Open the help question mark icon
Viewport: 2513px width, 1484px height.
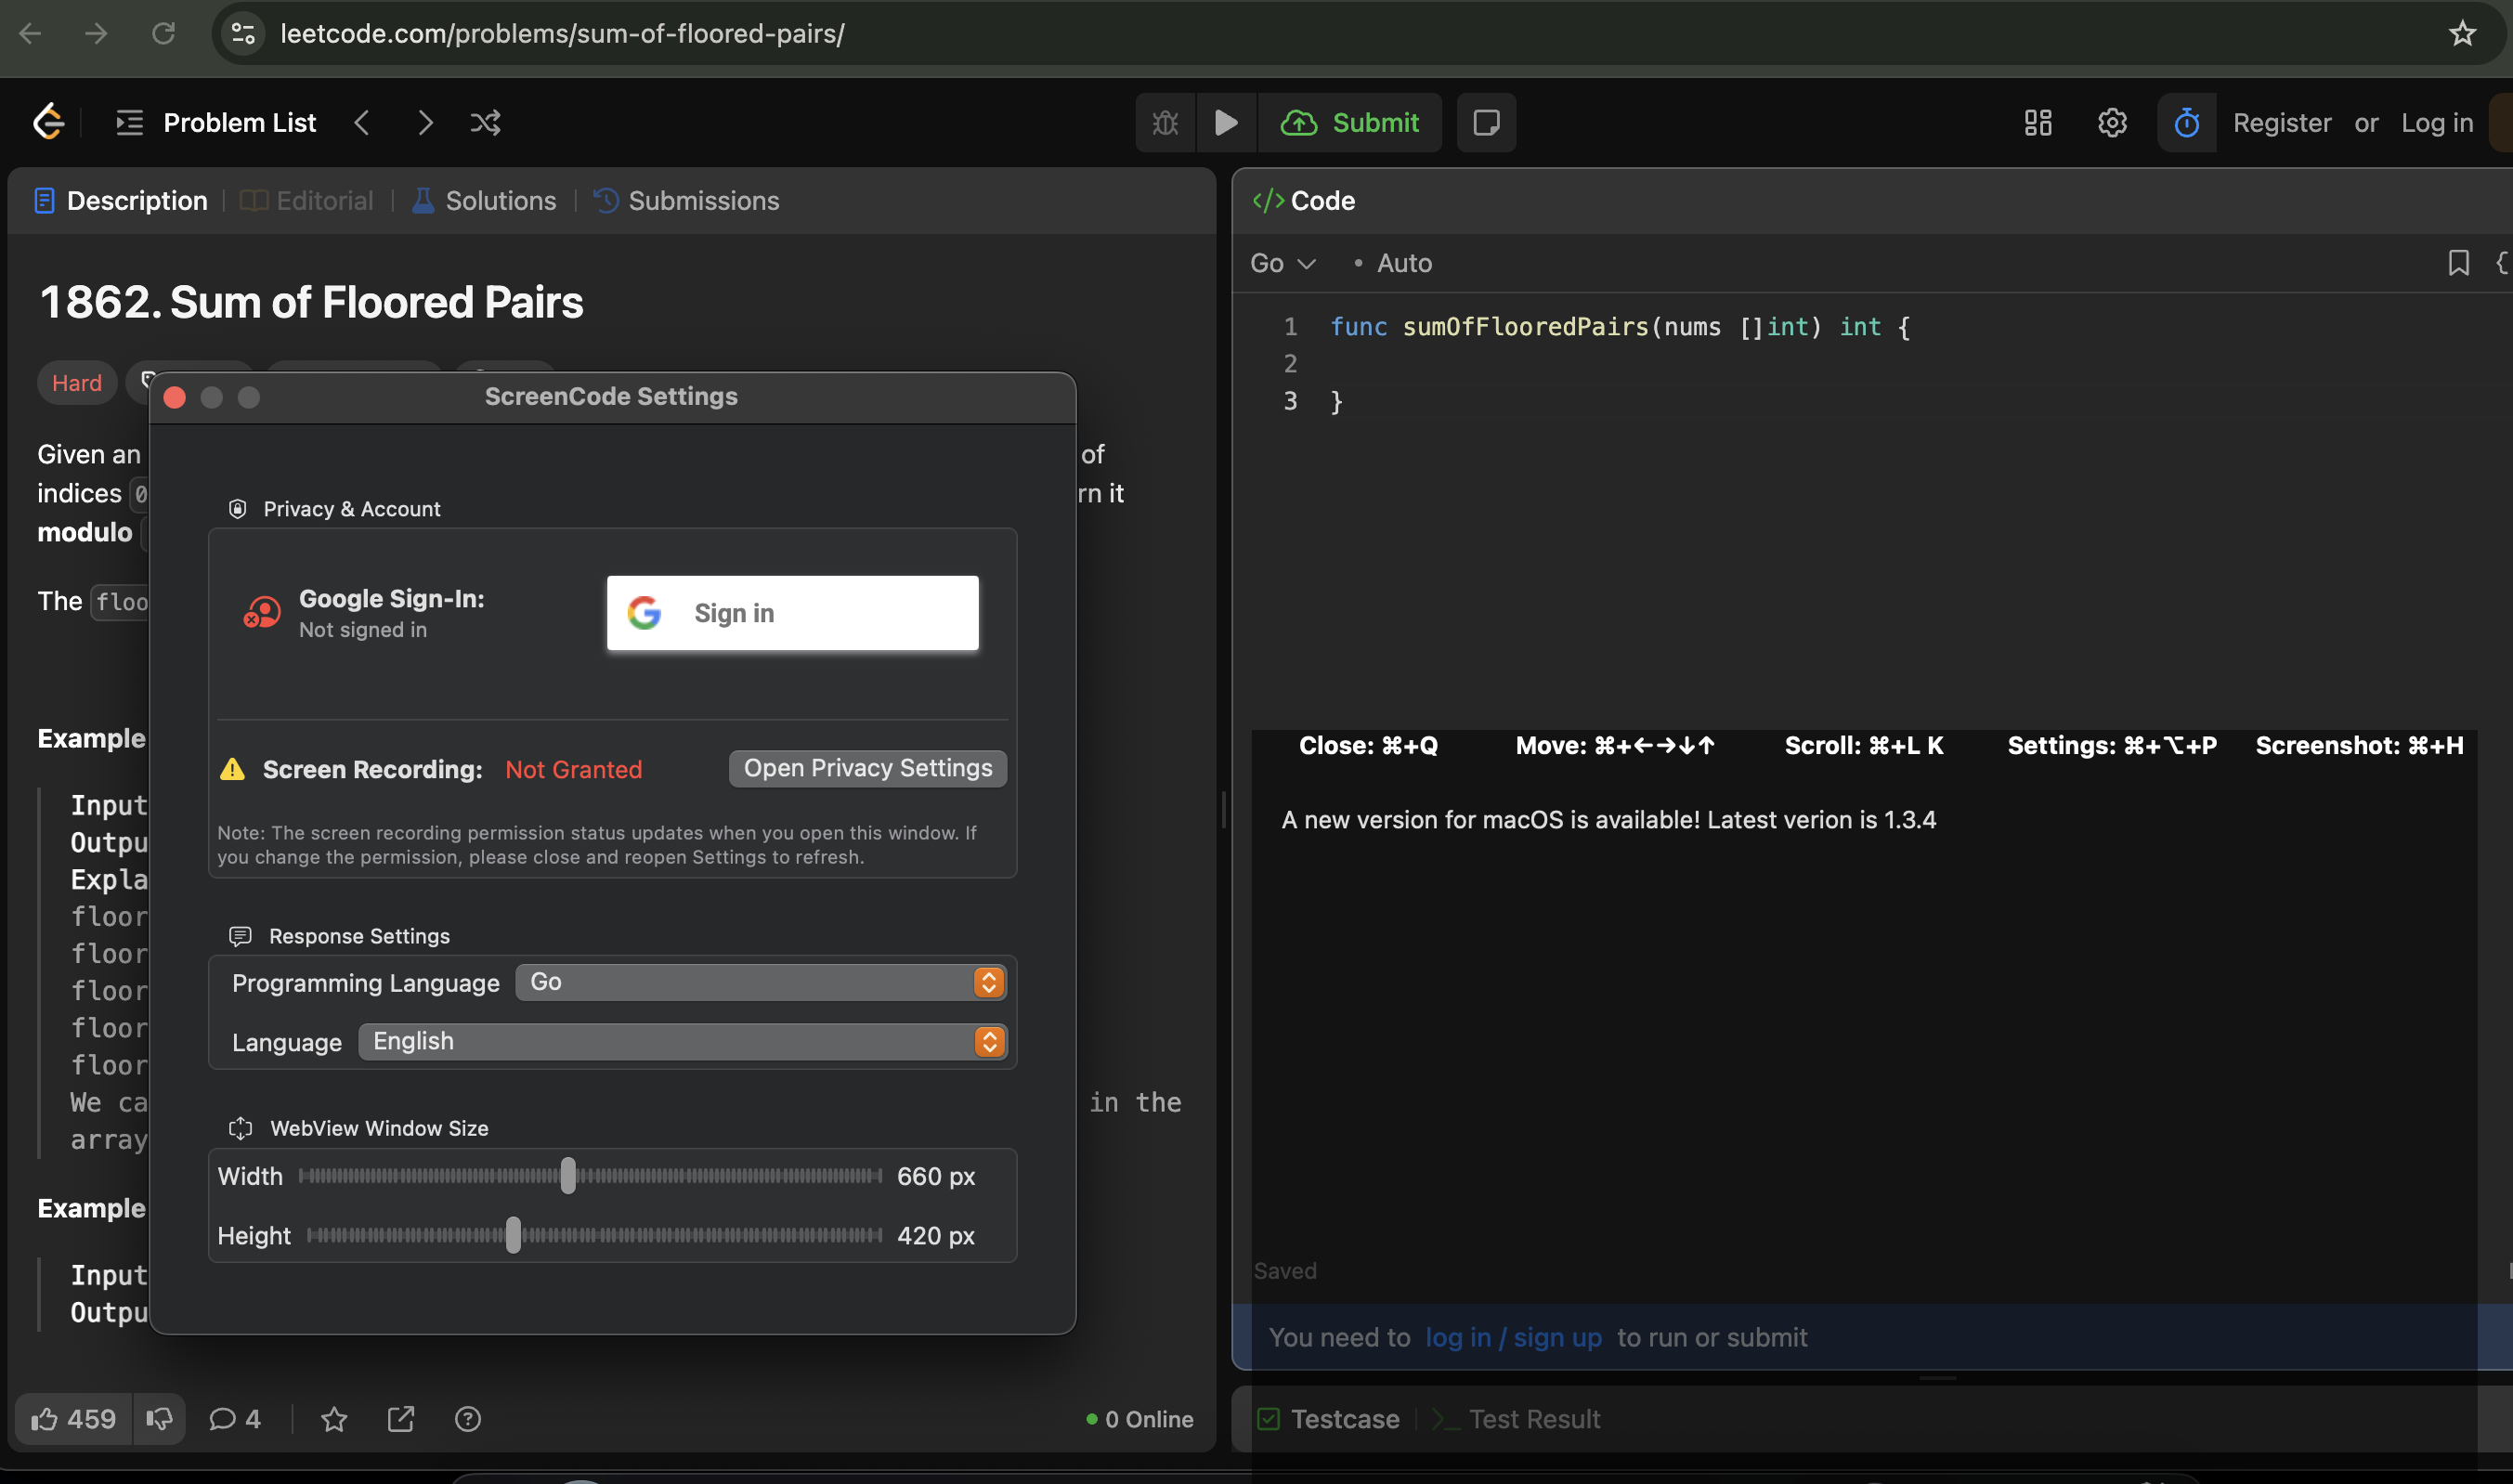click(x=468, y=1419)
